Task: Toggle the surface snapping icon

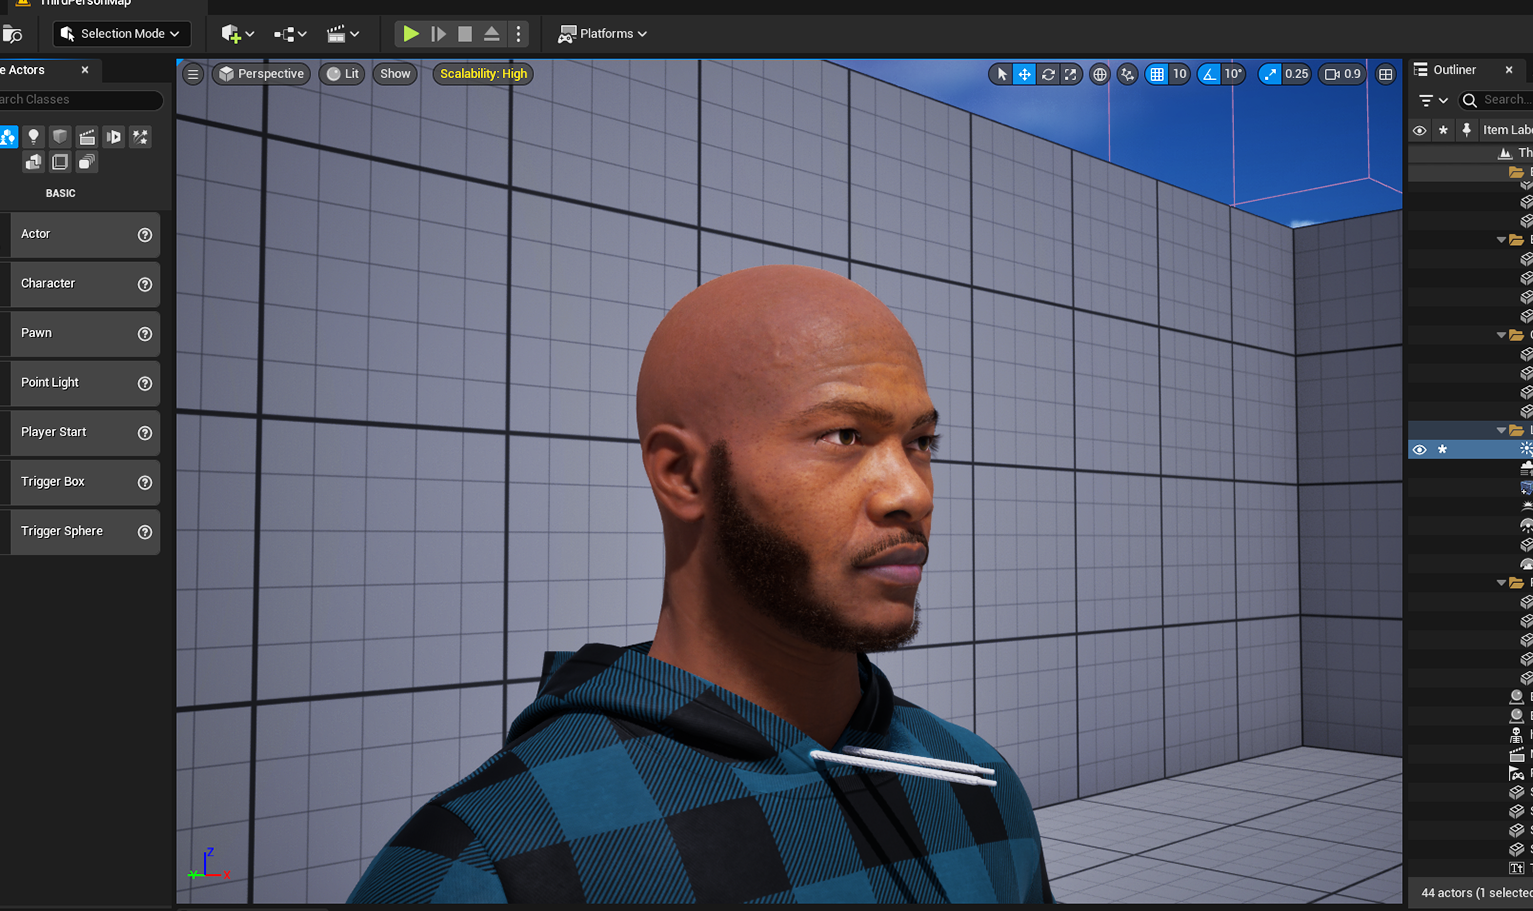Action: tap(1128, 74)
